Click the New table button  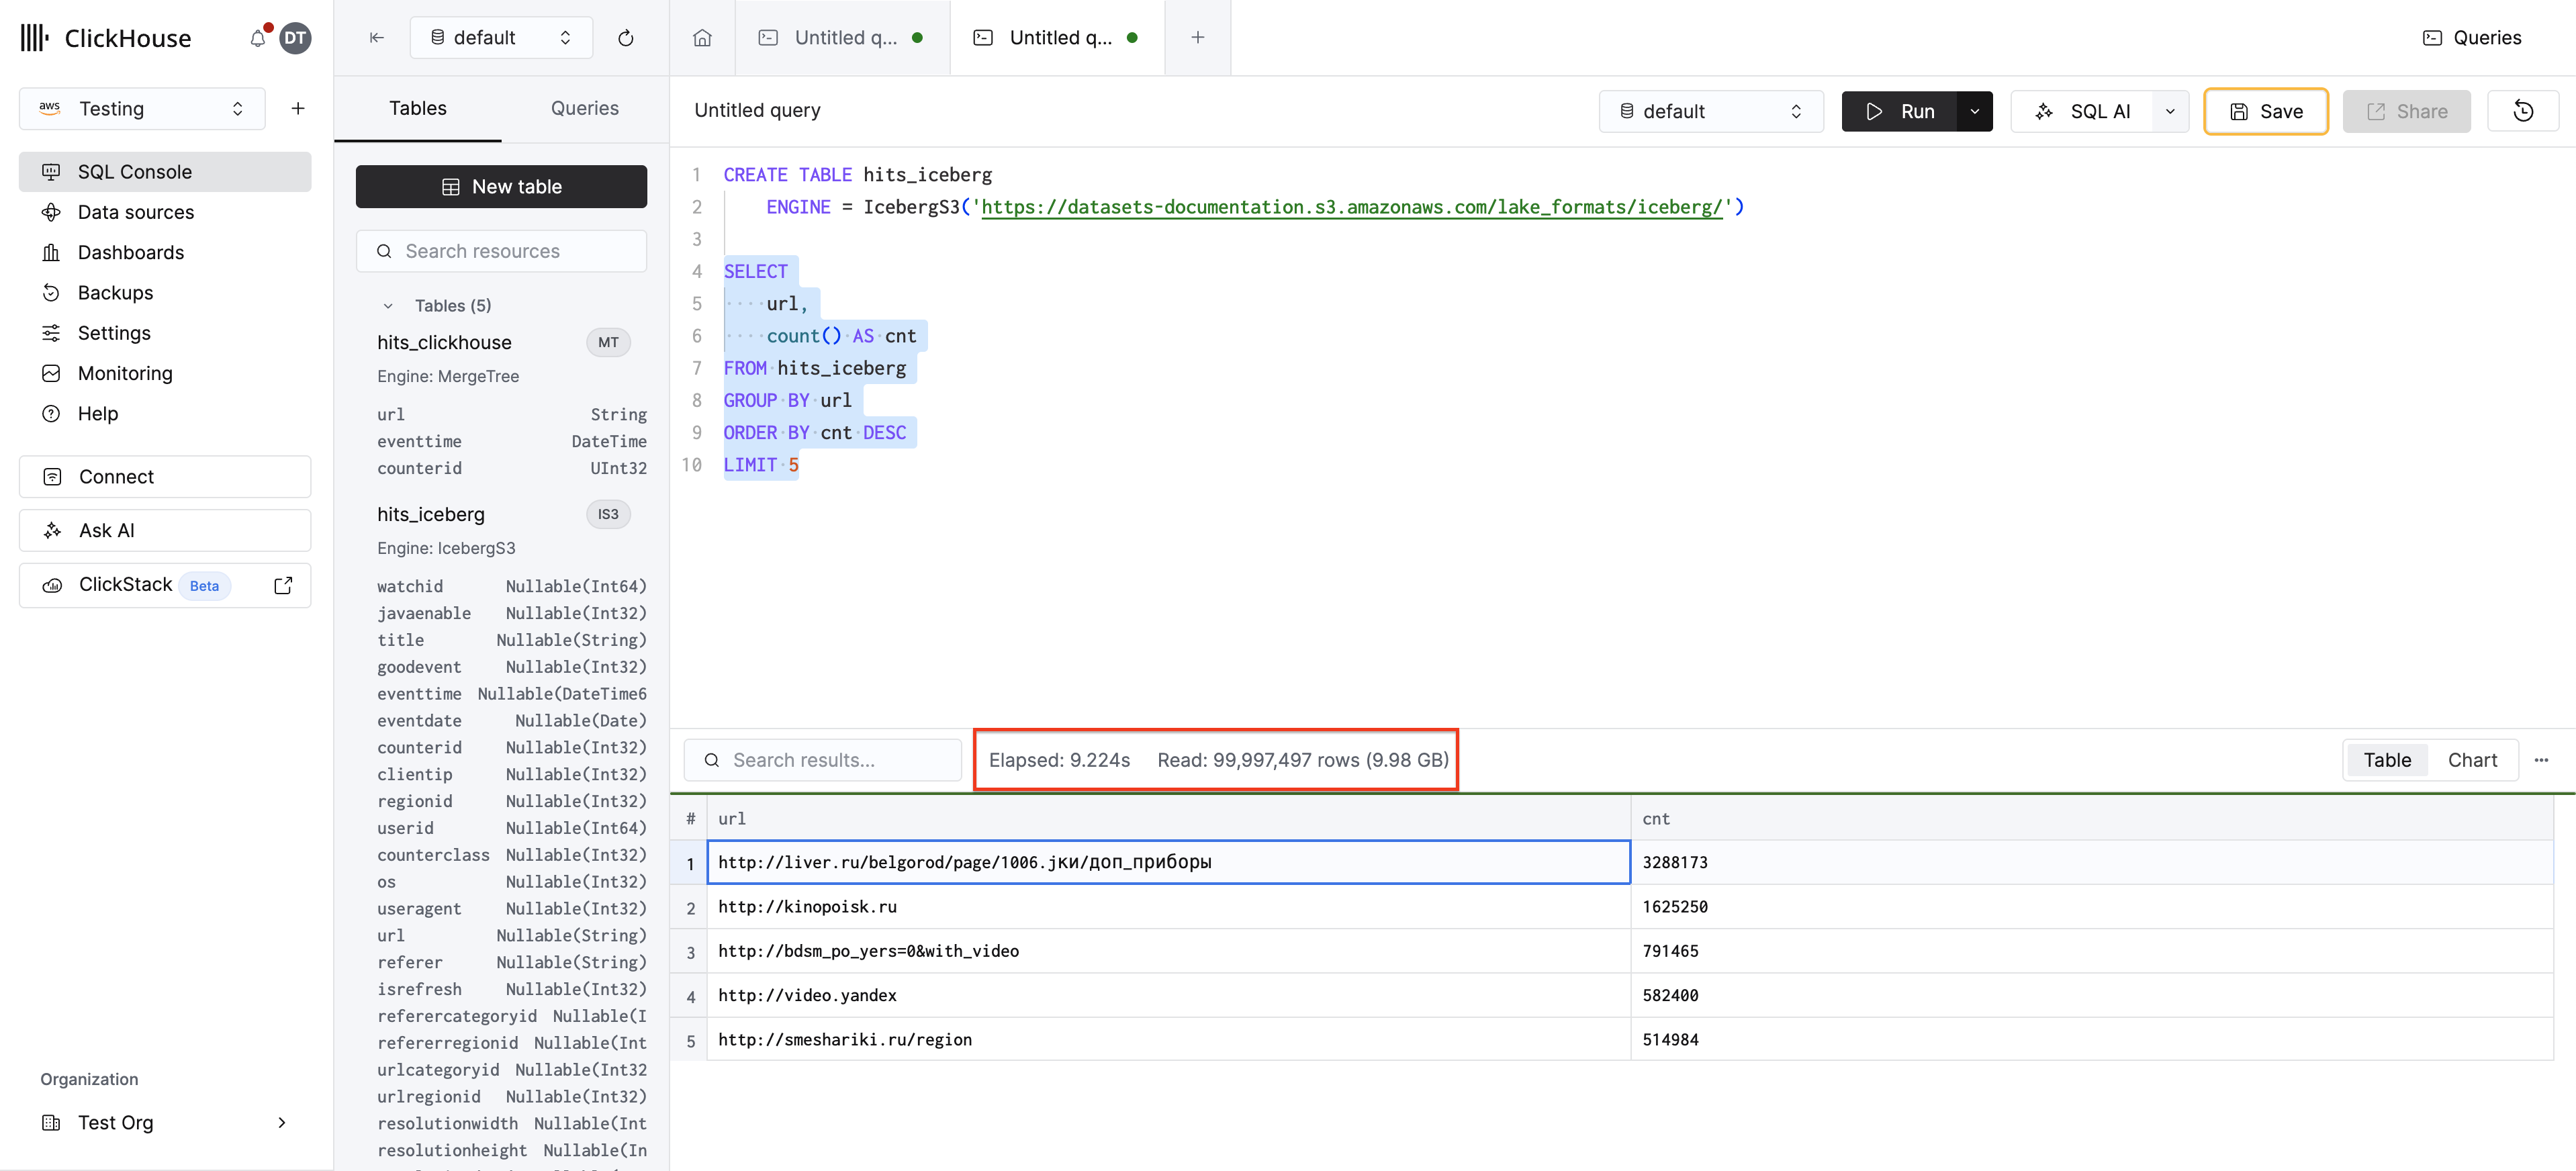(501, 187)
